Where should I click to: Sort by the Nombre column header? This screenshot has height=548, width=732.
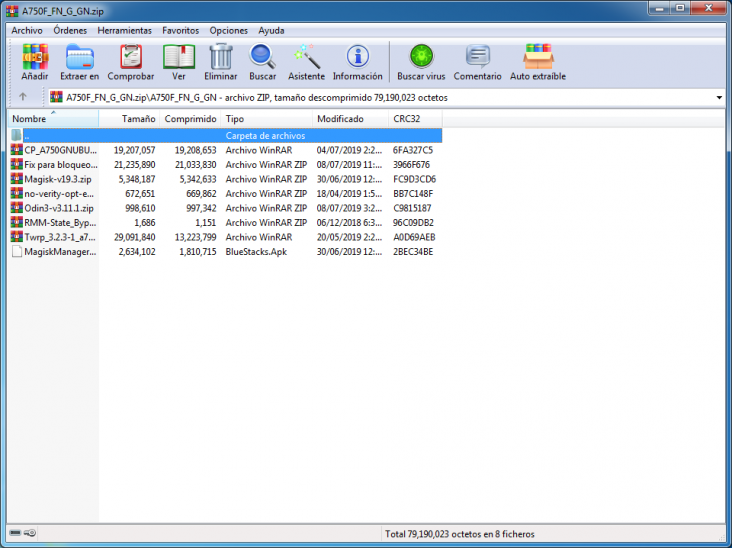[53, 119]
